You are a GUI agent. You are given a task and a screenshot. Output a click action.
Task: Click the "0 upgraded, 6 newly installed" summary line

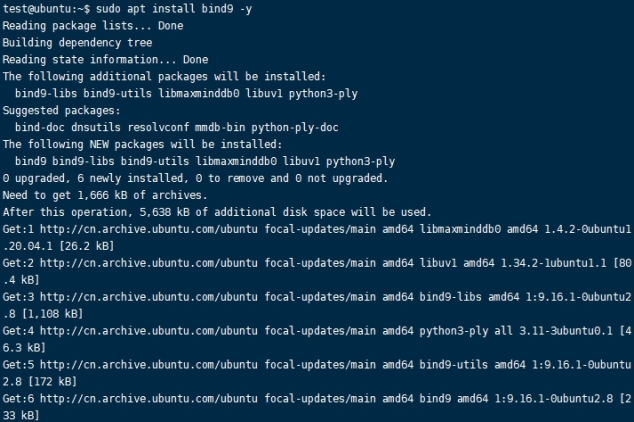[x=194, y=178]
